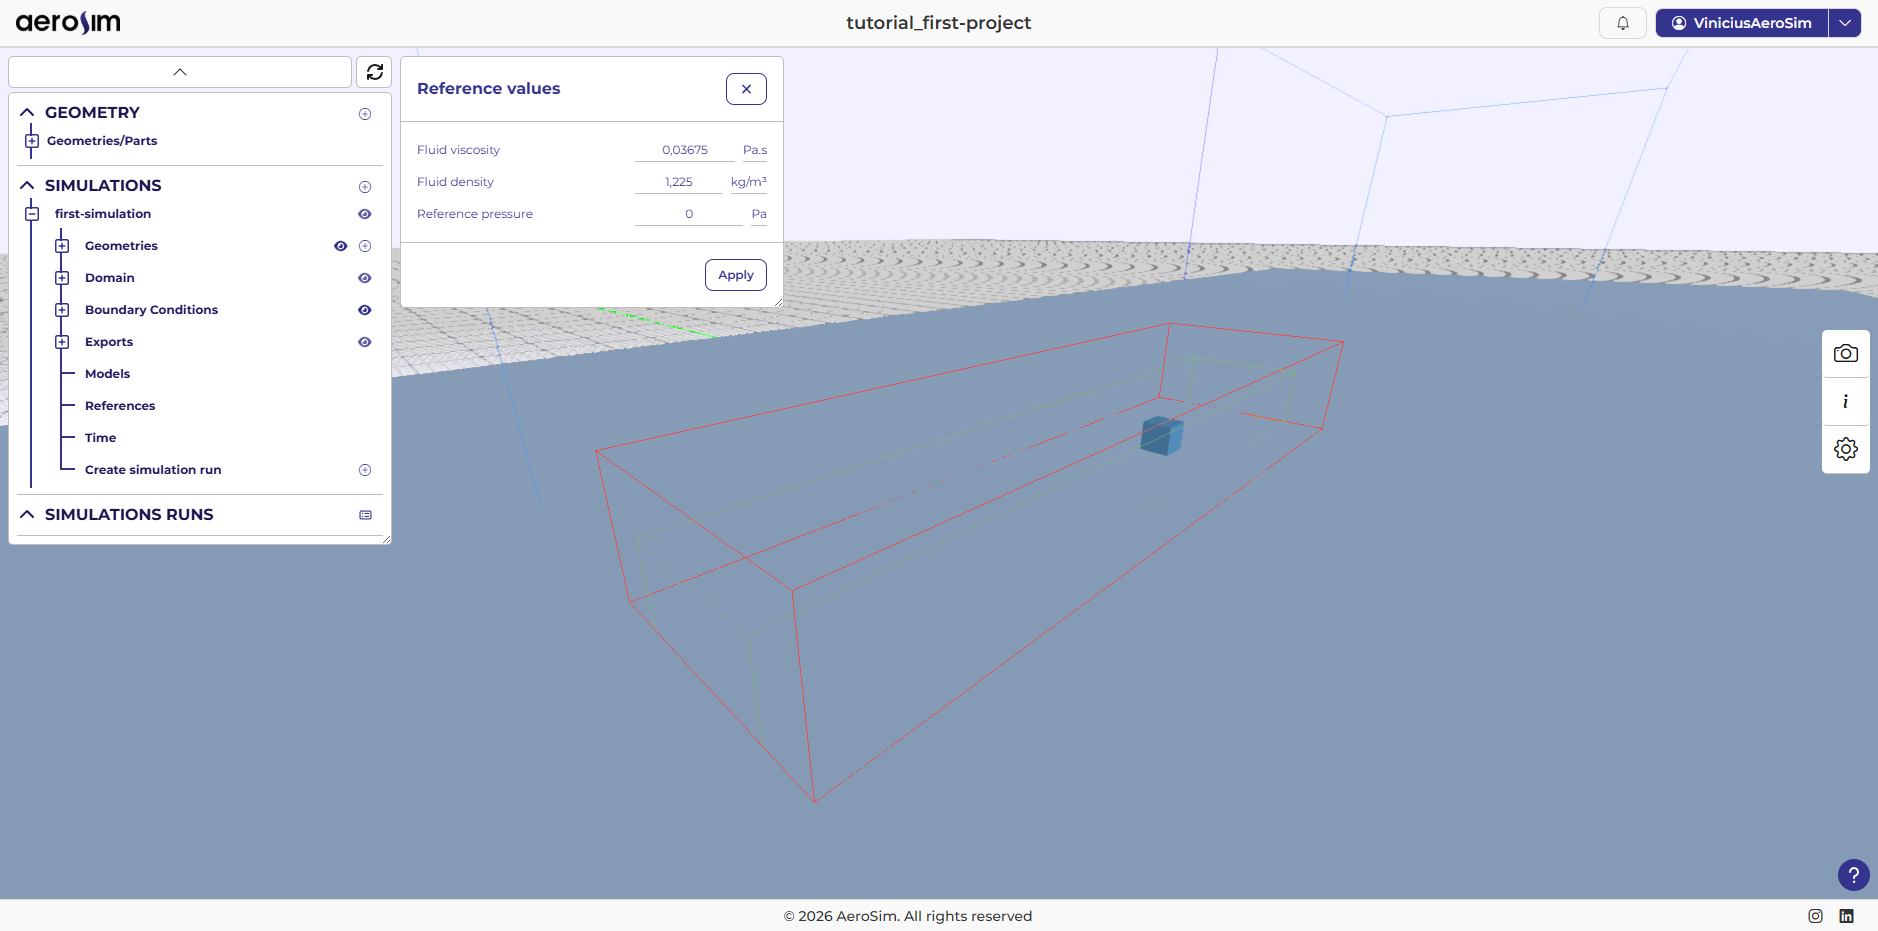Click the notification bell icon
The image size is (1878, 931).
[1622, 23]
